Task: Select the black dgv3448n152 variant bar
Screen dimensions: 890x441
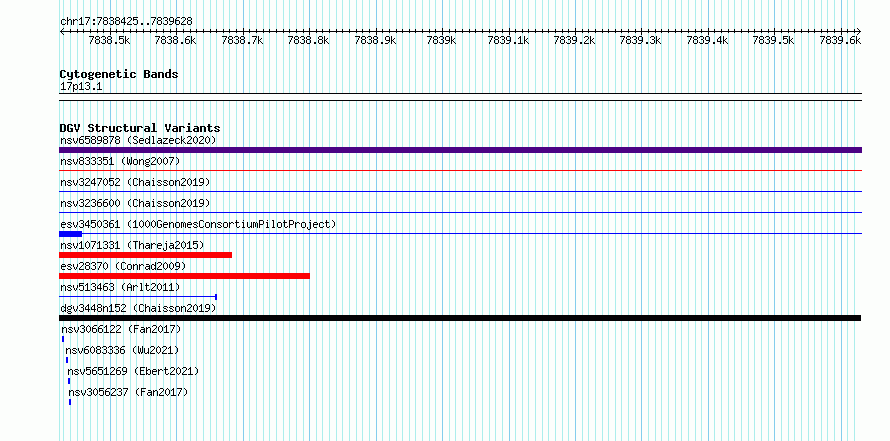Action: pyautogui.click(x=460, y=318)
